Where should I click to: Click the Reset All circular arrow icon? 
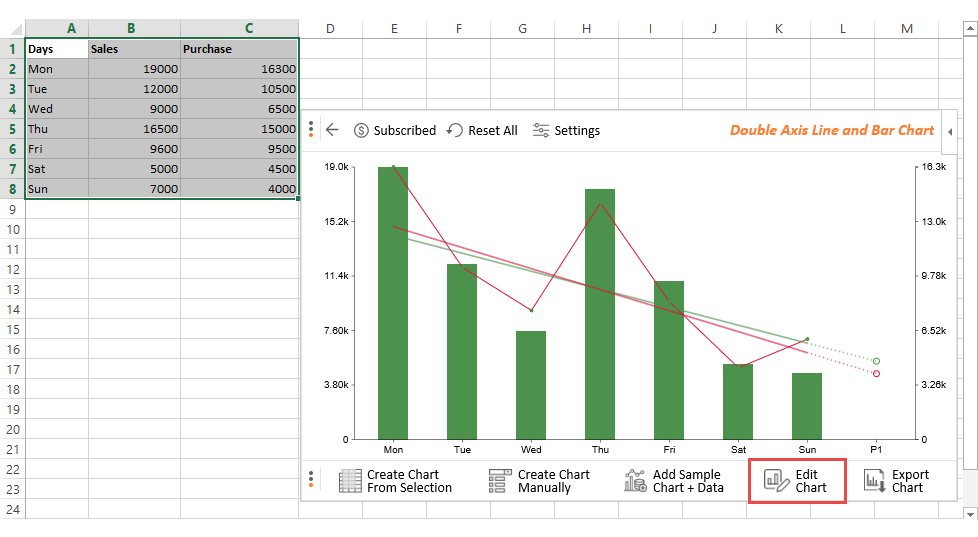pyautogui.click(x=455, y=130)
